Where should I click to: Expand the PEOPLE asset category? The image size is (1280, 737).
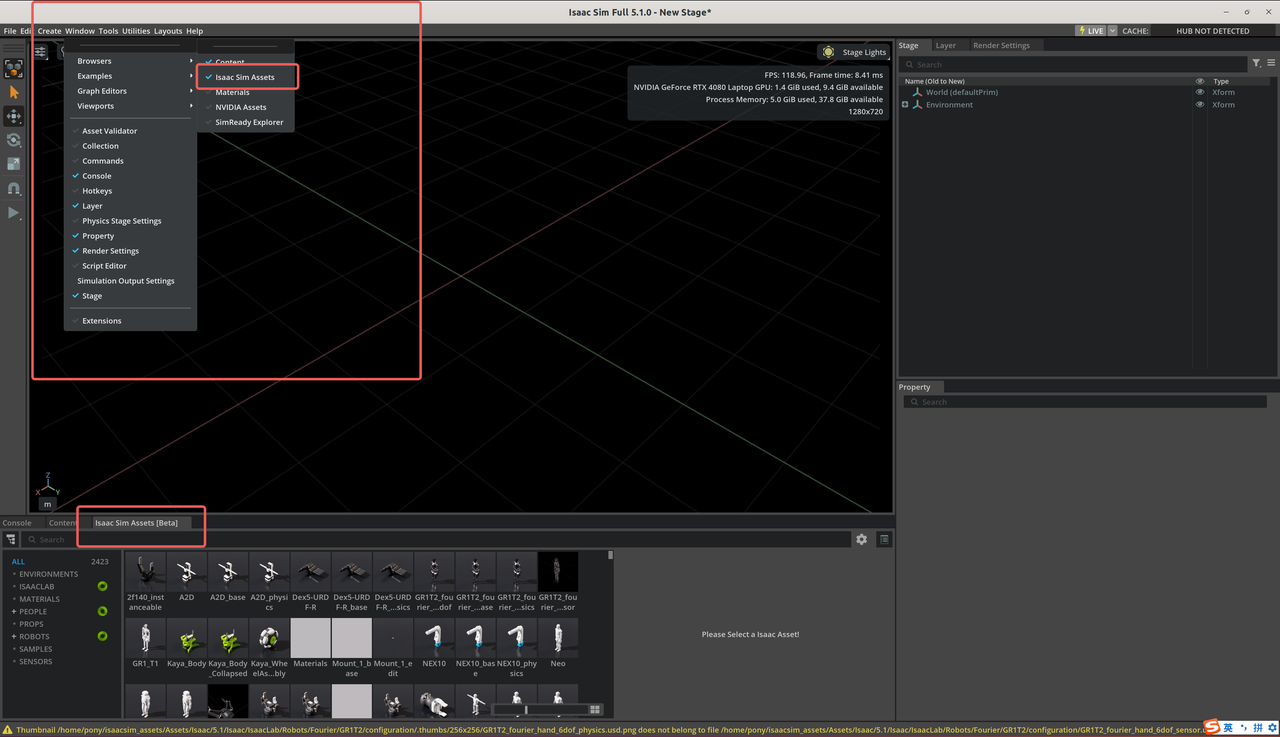point(14,611)
